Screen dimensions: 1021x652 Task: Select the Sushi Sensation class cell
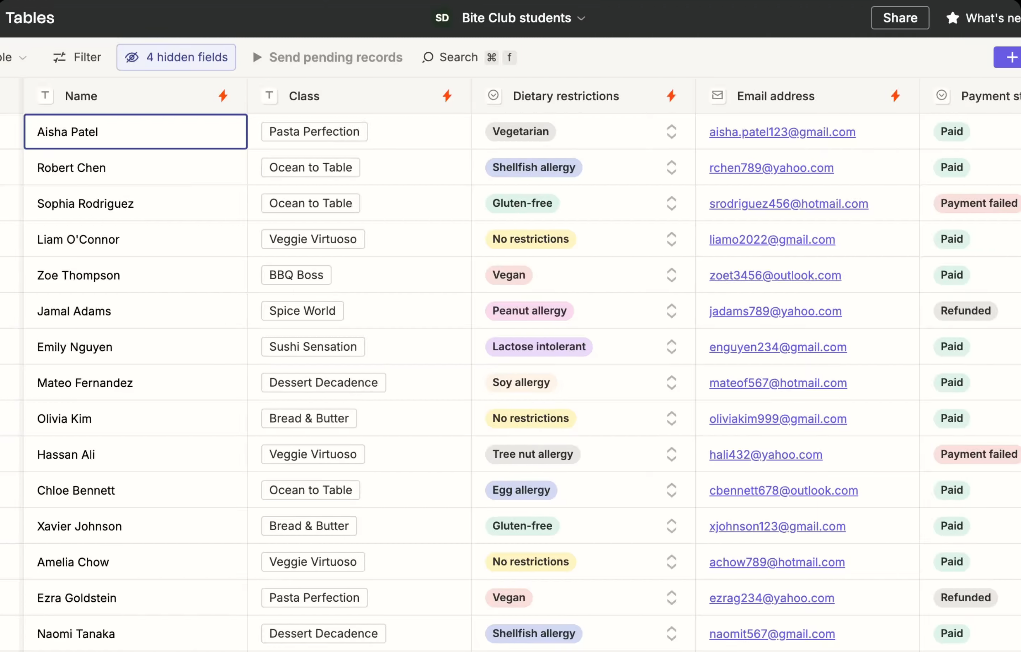click(359, 347)
